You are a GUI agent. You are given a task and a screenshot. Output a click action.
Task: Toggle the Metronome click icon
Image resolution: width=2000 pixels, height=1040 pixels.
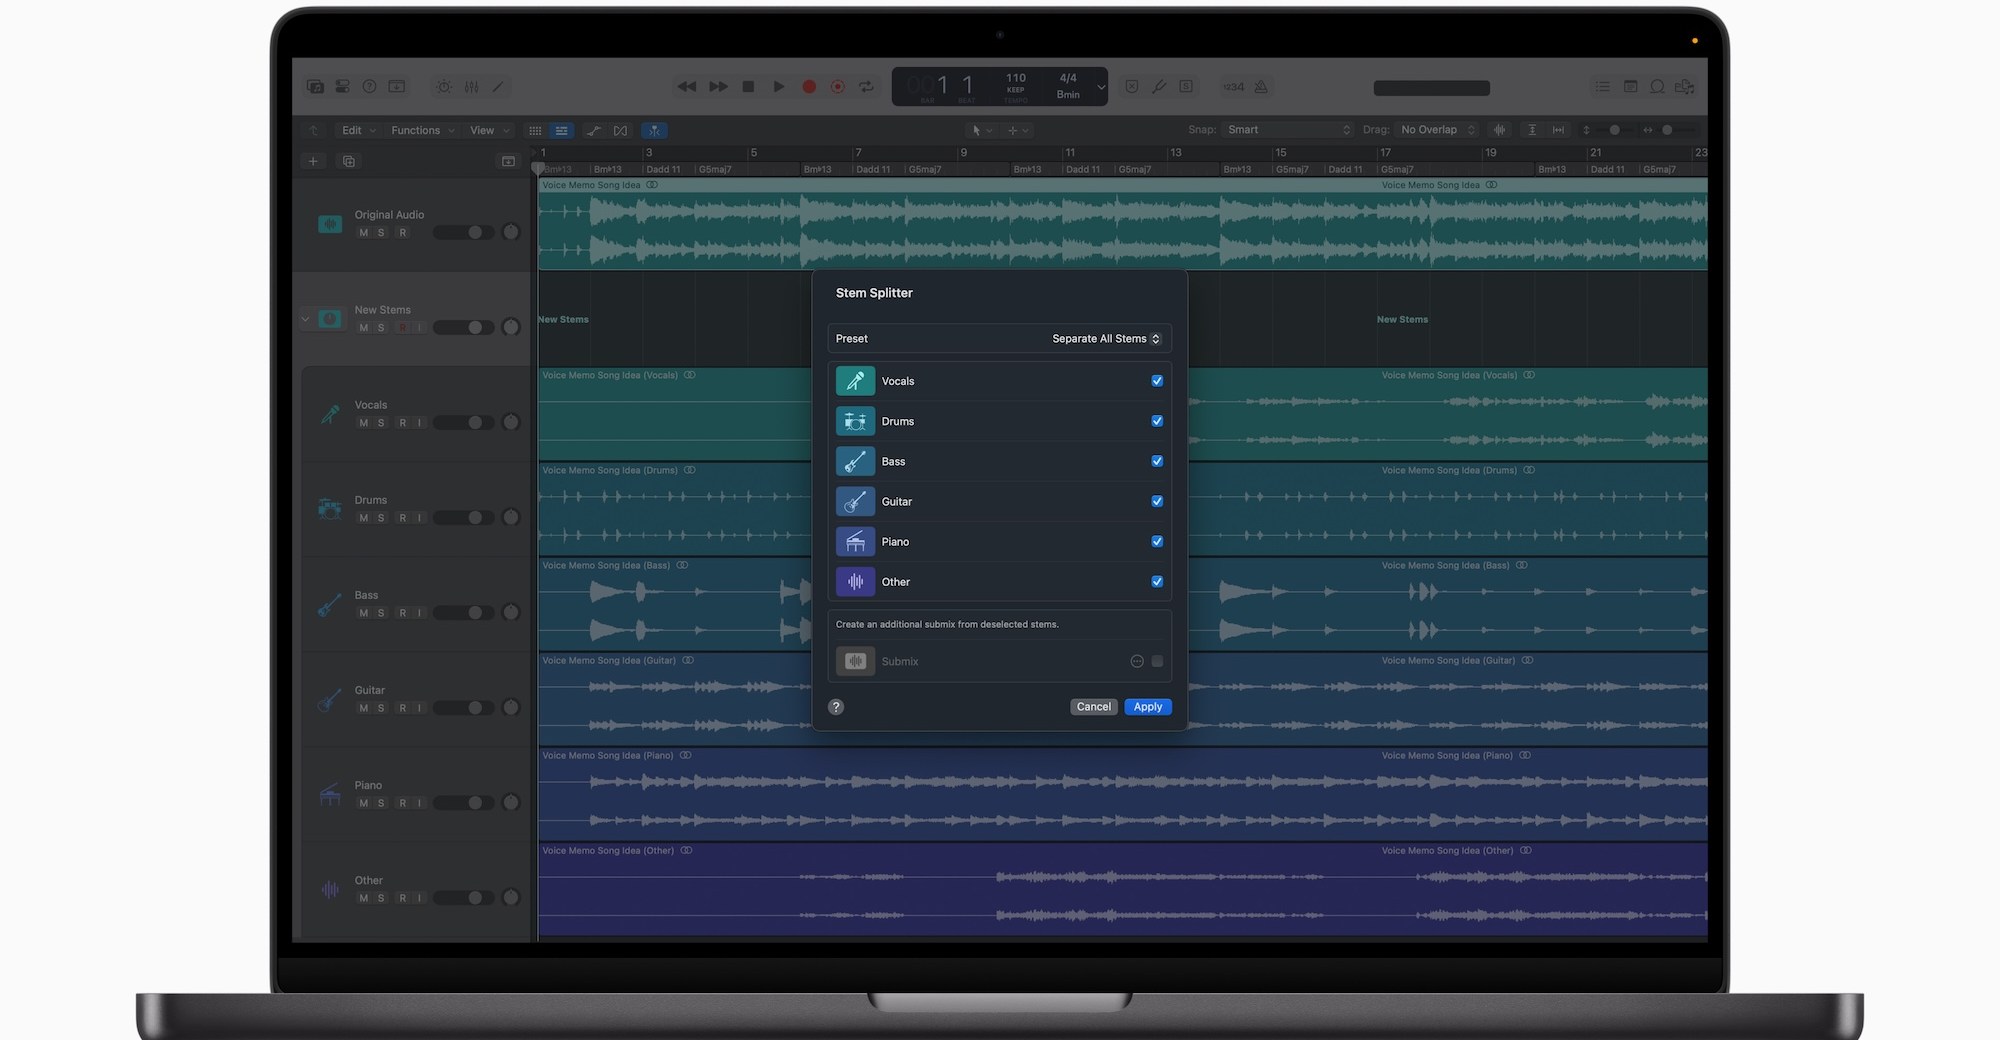1261,87
